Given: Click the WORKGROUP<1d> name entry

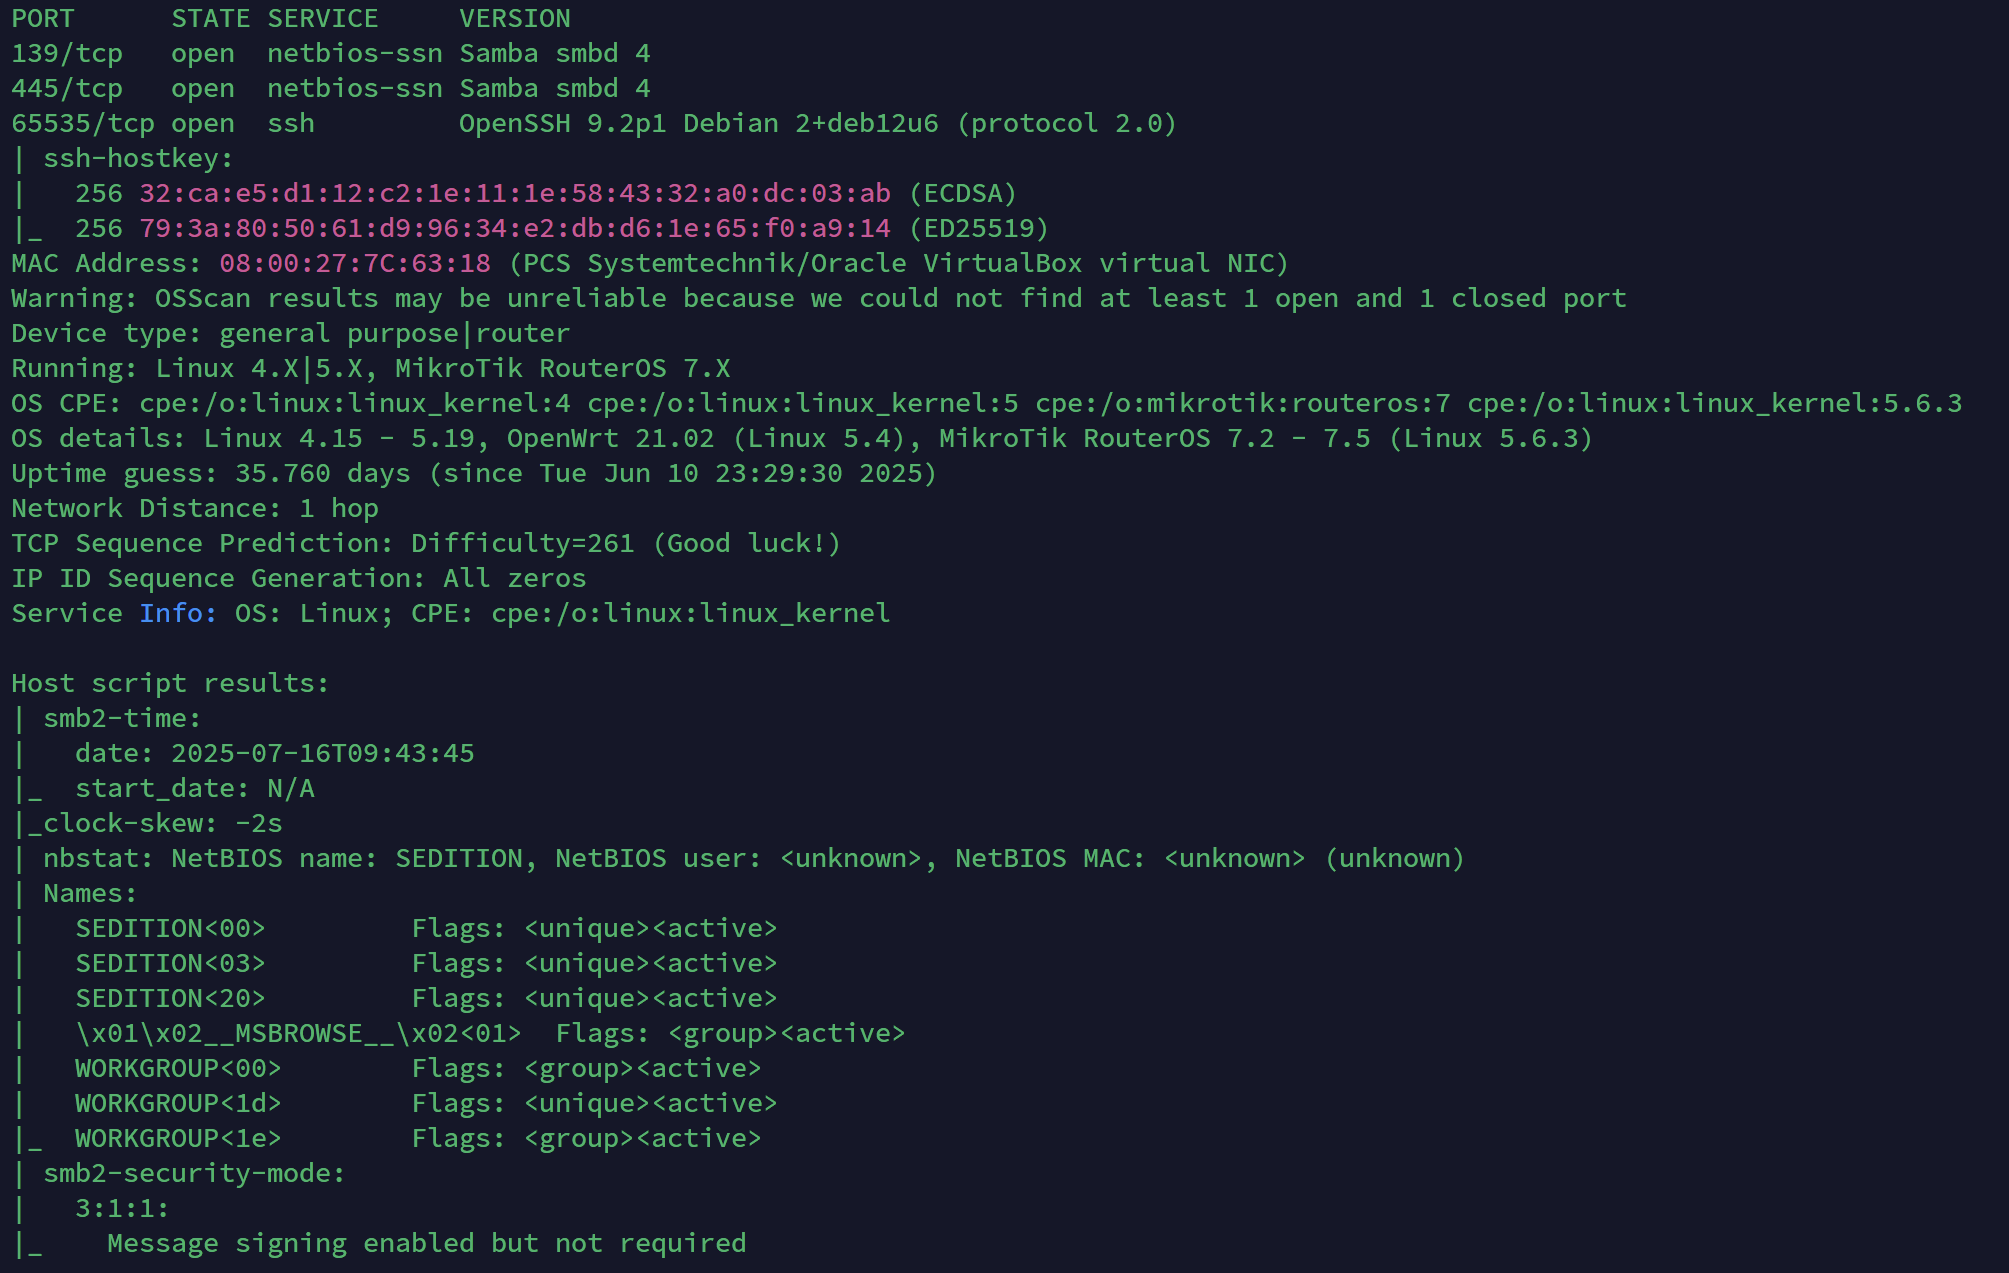Looking at the screenshot, I should point(178,1103).
